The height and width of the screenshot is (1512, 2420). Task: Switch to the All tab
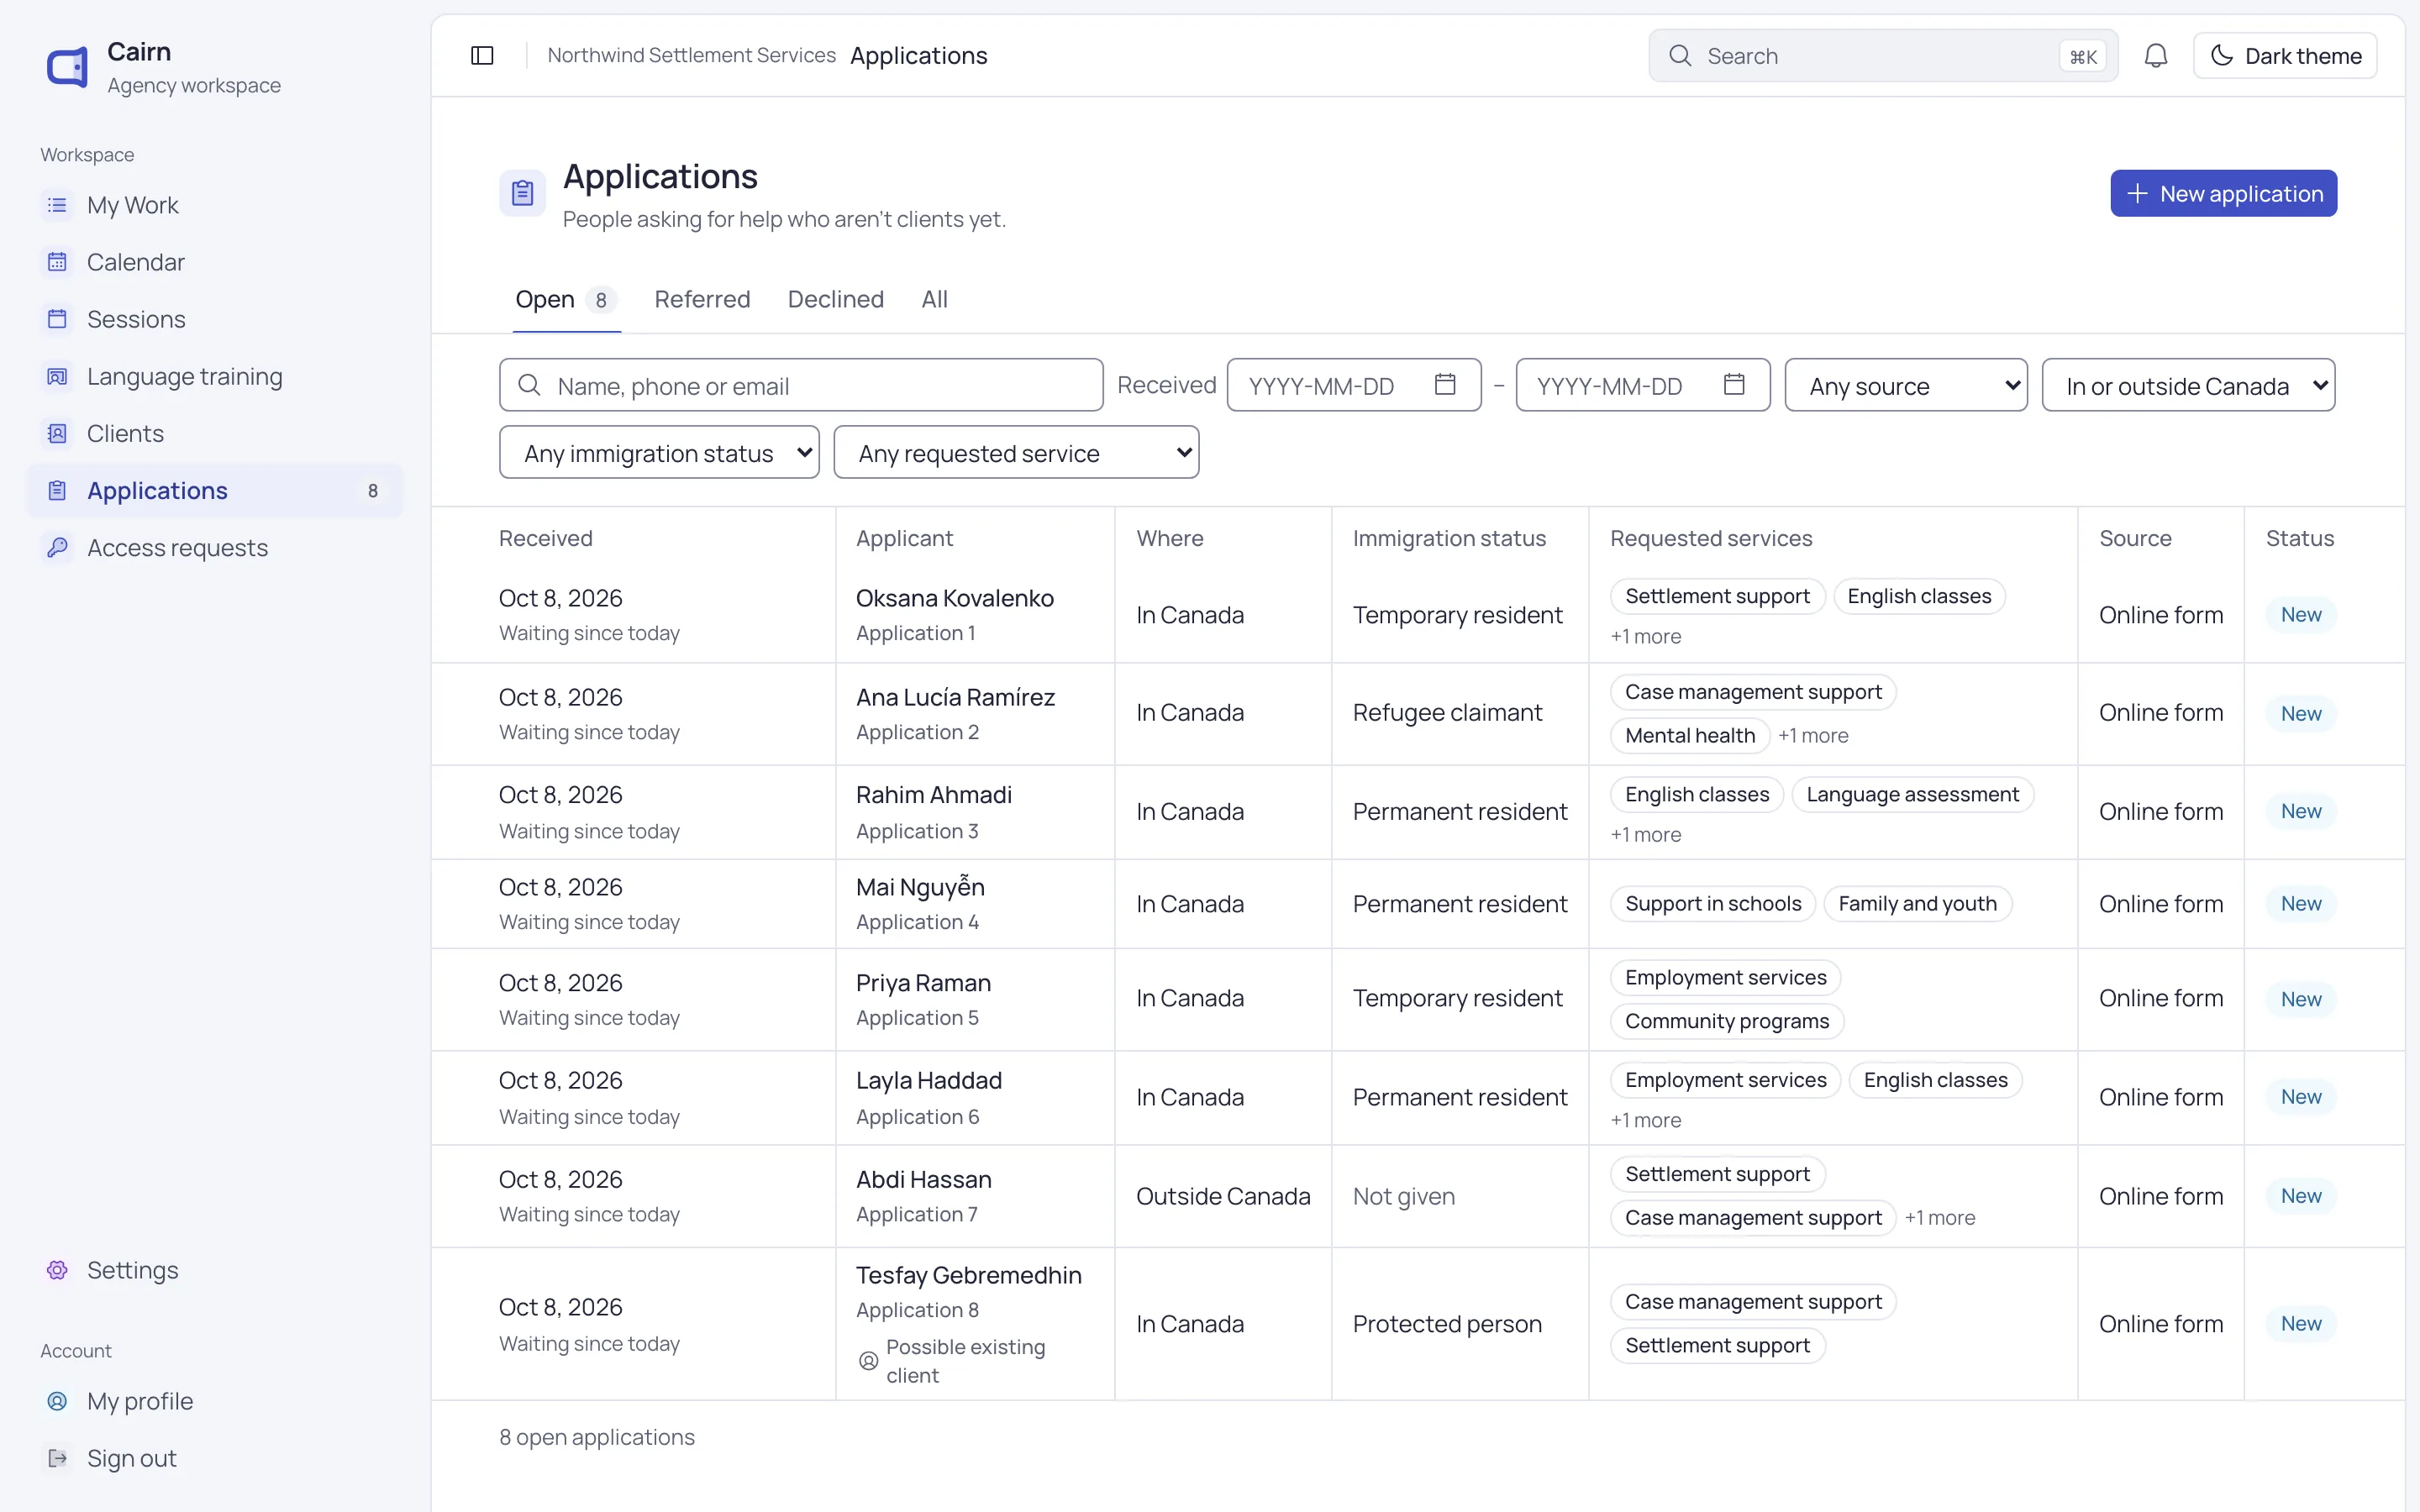pyautogui.click(x=934, y=299)
